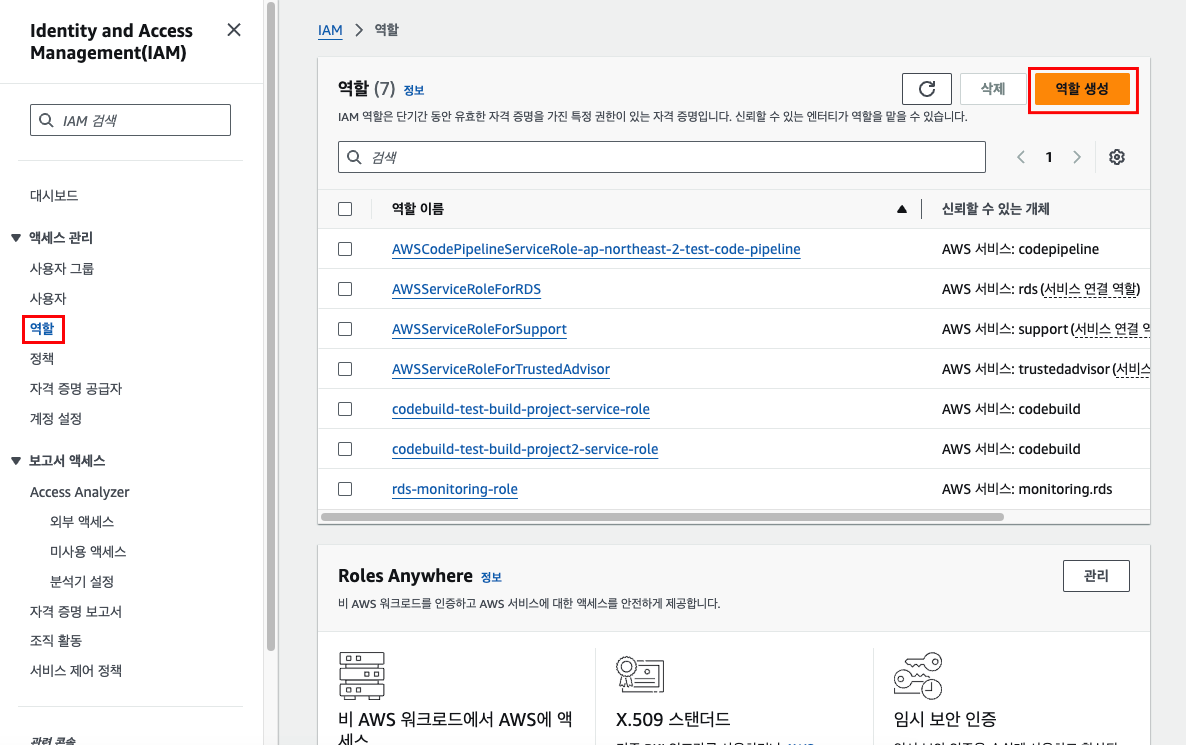Click 'AWS 서비스: monitoring.rds' cell
This screenshot has height=745, width=1186.
1027,489
